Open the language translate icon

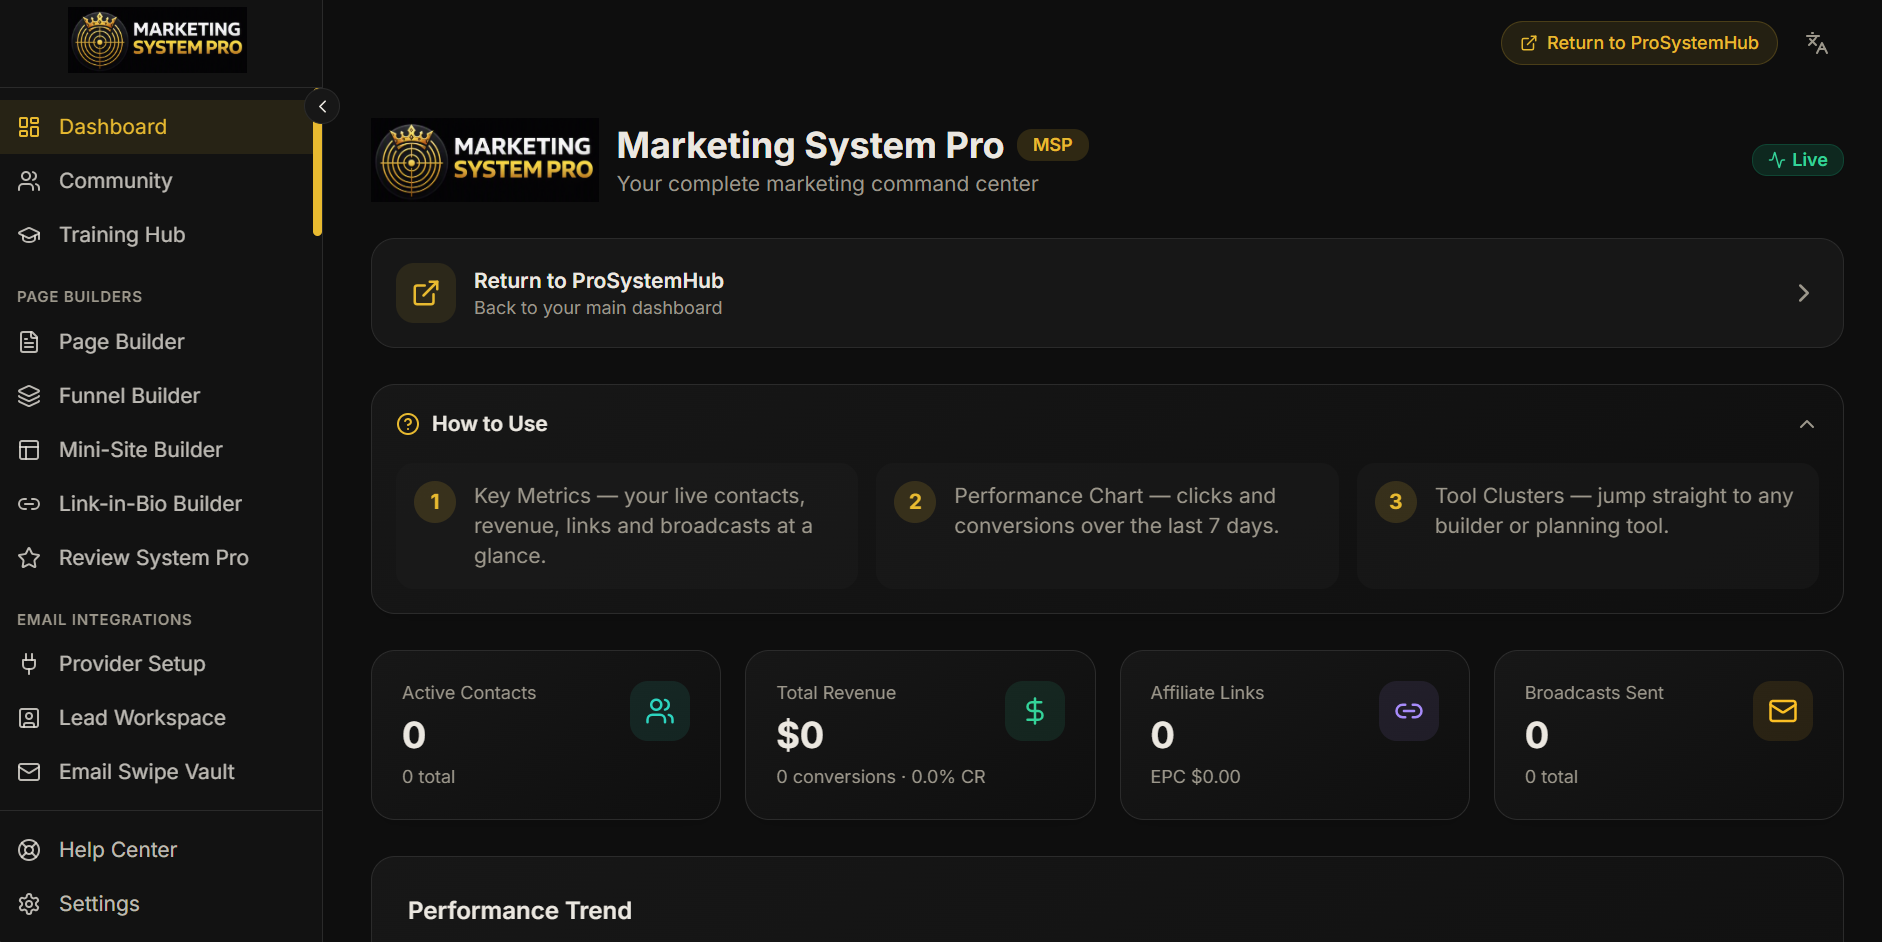[x=1817, y=43]
